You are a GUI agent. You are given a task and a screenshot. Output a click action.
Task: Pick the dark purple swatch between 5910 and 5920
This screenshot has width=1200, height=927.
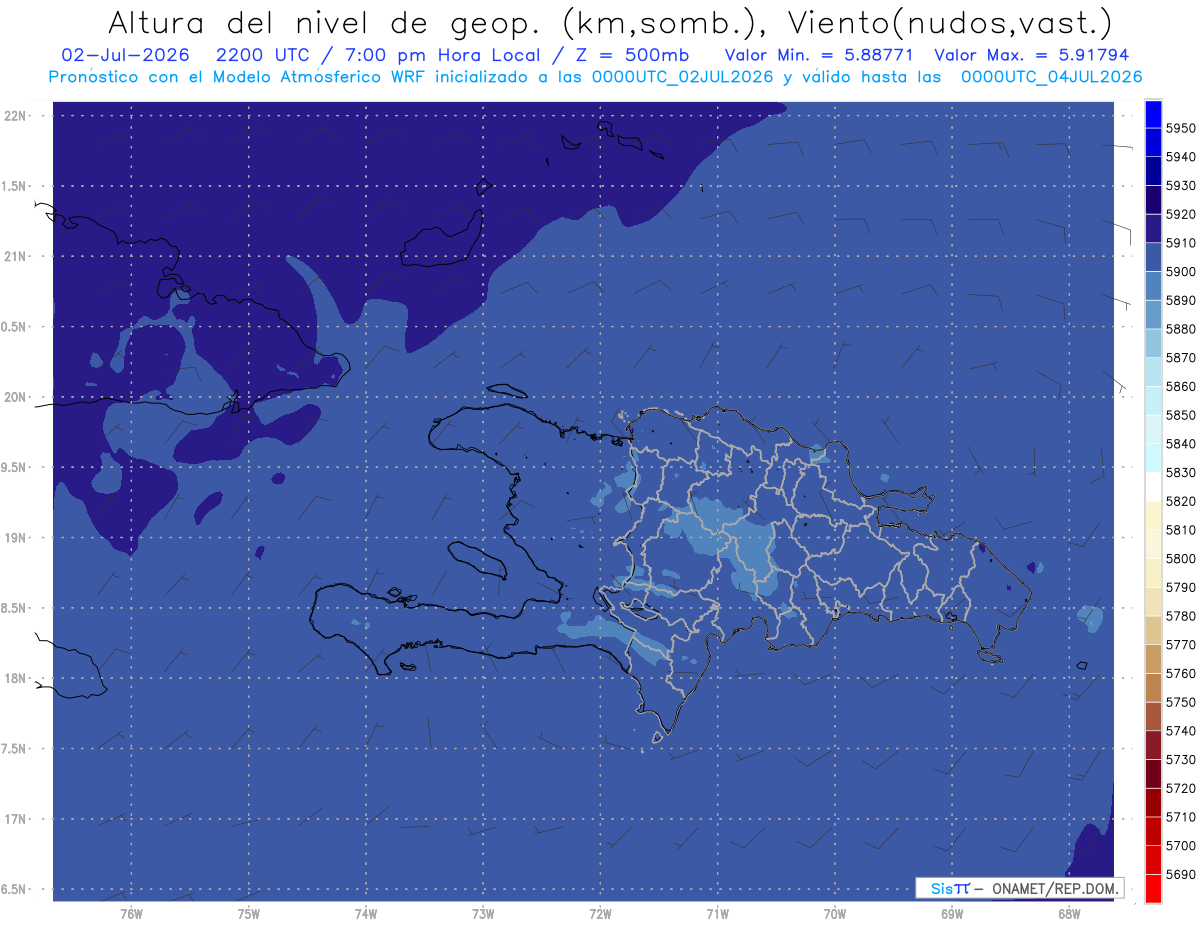pyautogui.click(x=1153, y=229)
